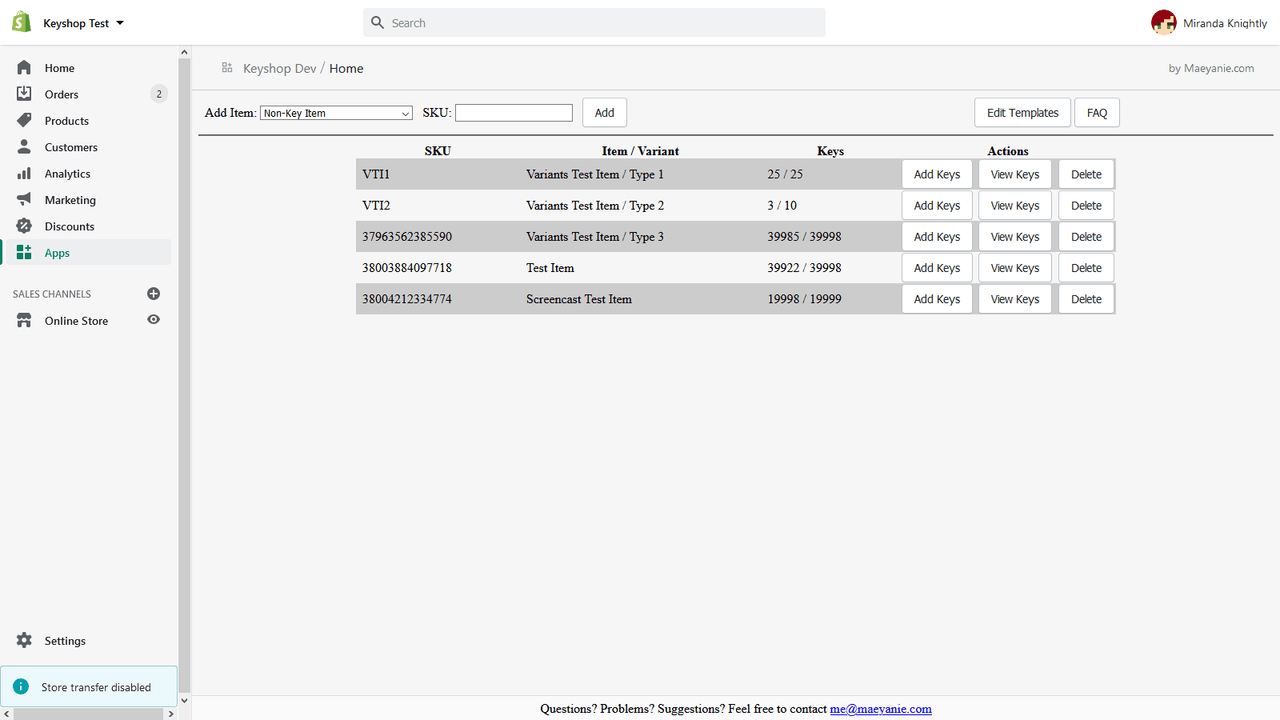Click sidebar horizontal scroll right arrow
This screenshot has width=1280, height=720.
171,714
